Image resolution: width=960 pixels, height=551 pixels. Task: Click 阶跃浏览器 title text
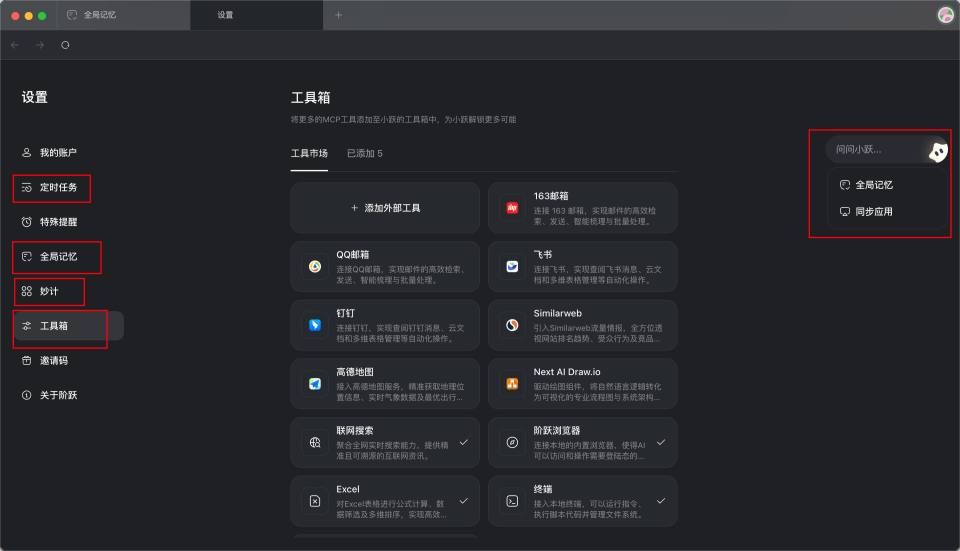(557, 430)
